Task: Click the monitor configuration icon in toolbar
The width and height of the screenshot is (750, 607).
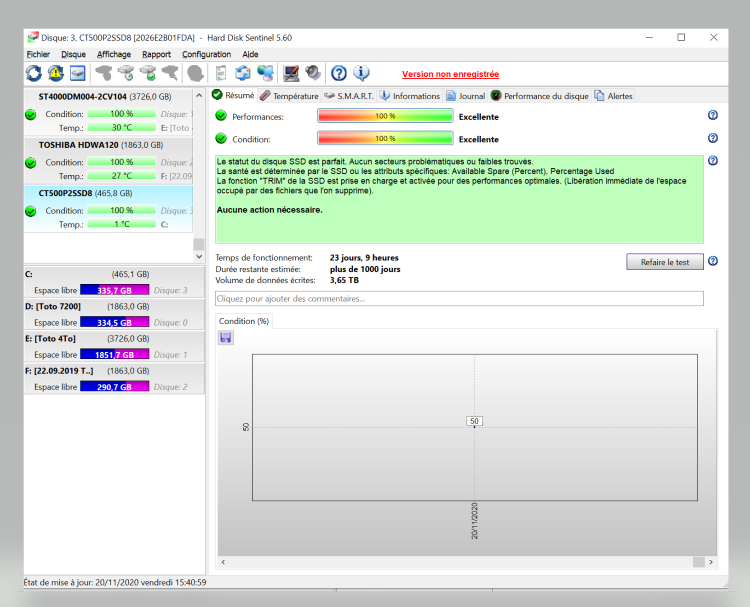Action: tap(291, 73)
